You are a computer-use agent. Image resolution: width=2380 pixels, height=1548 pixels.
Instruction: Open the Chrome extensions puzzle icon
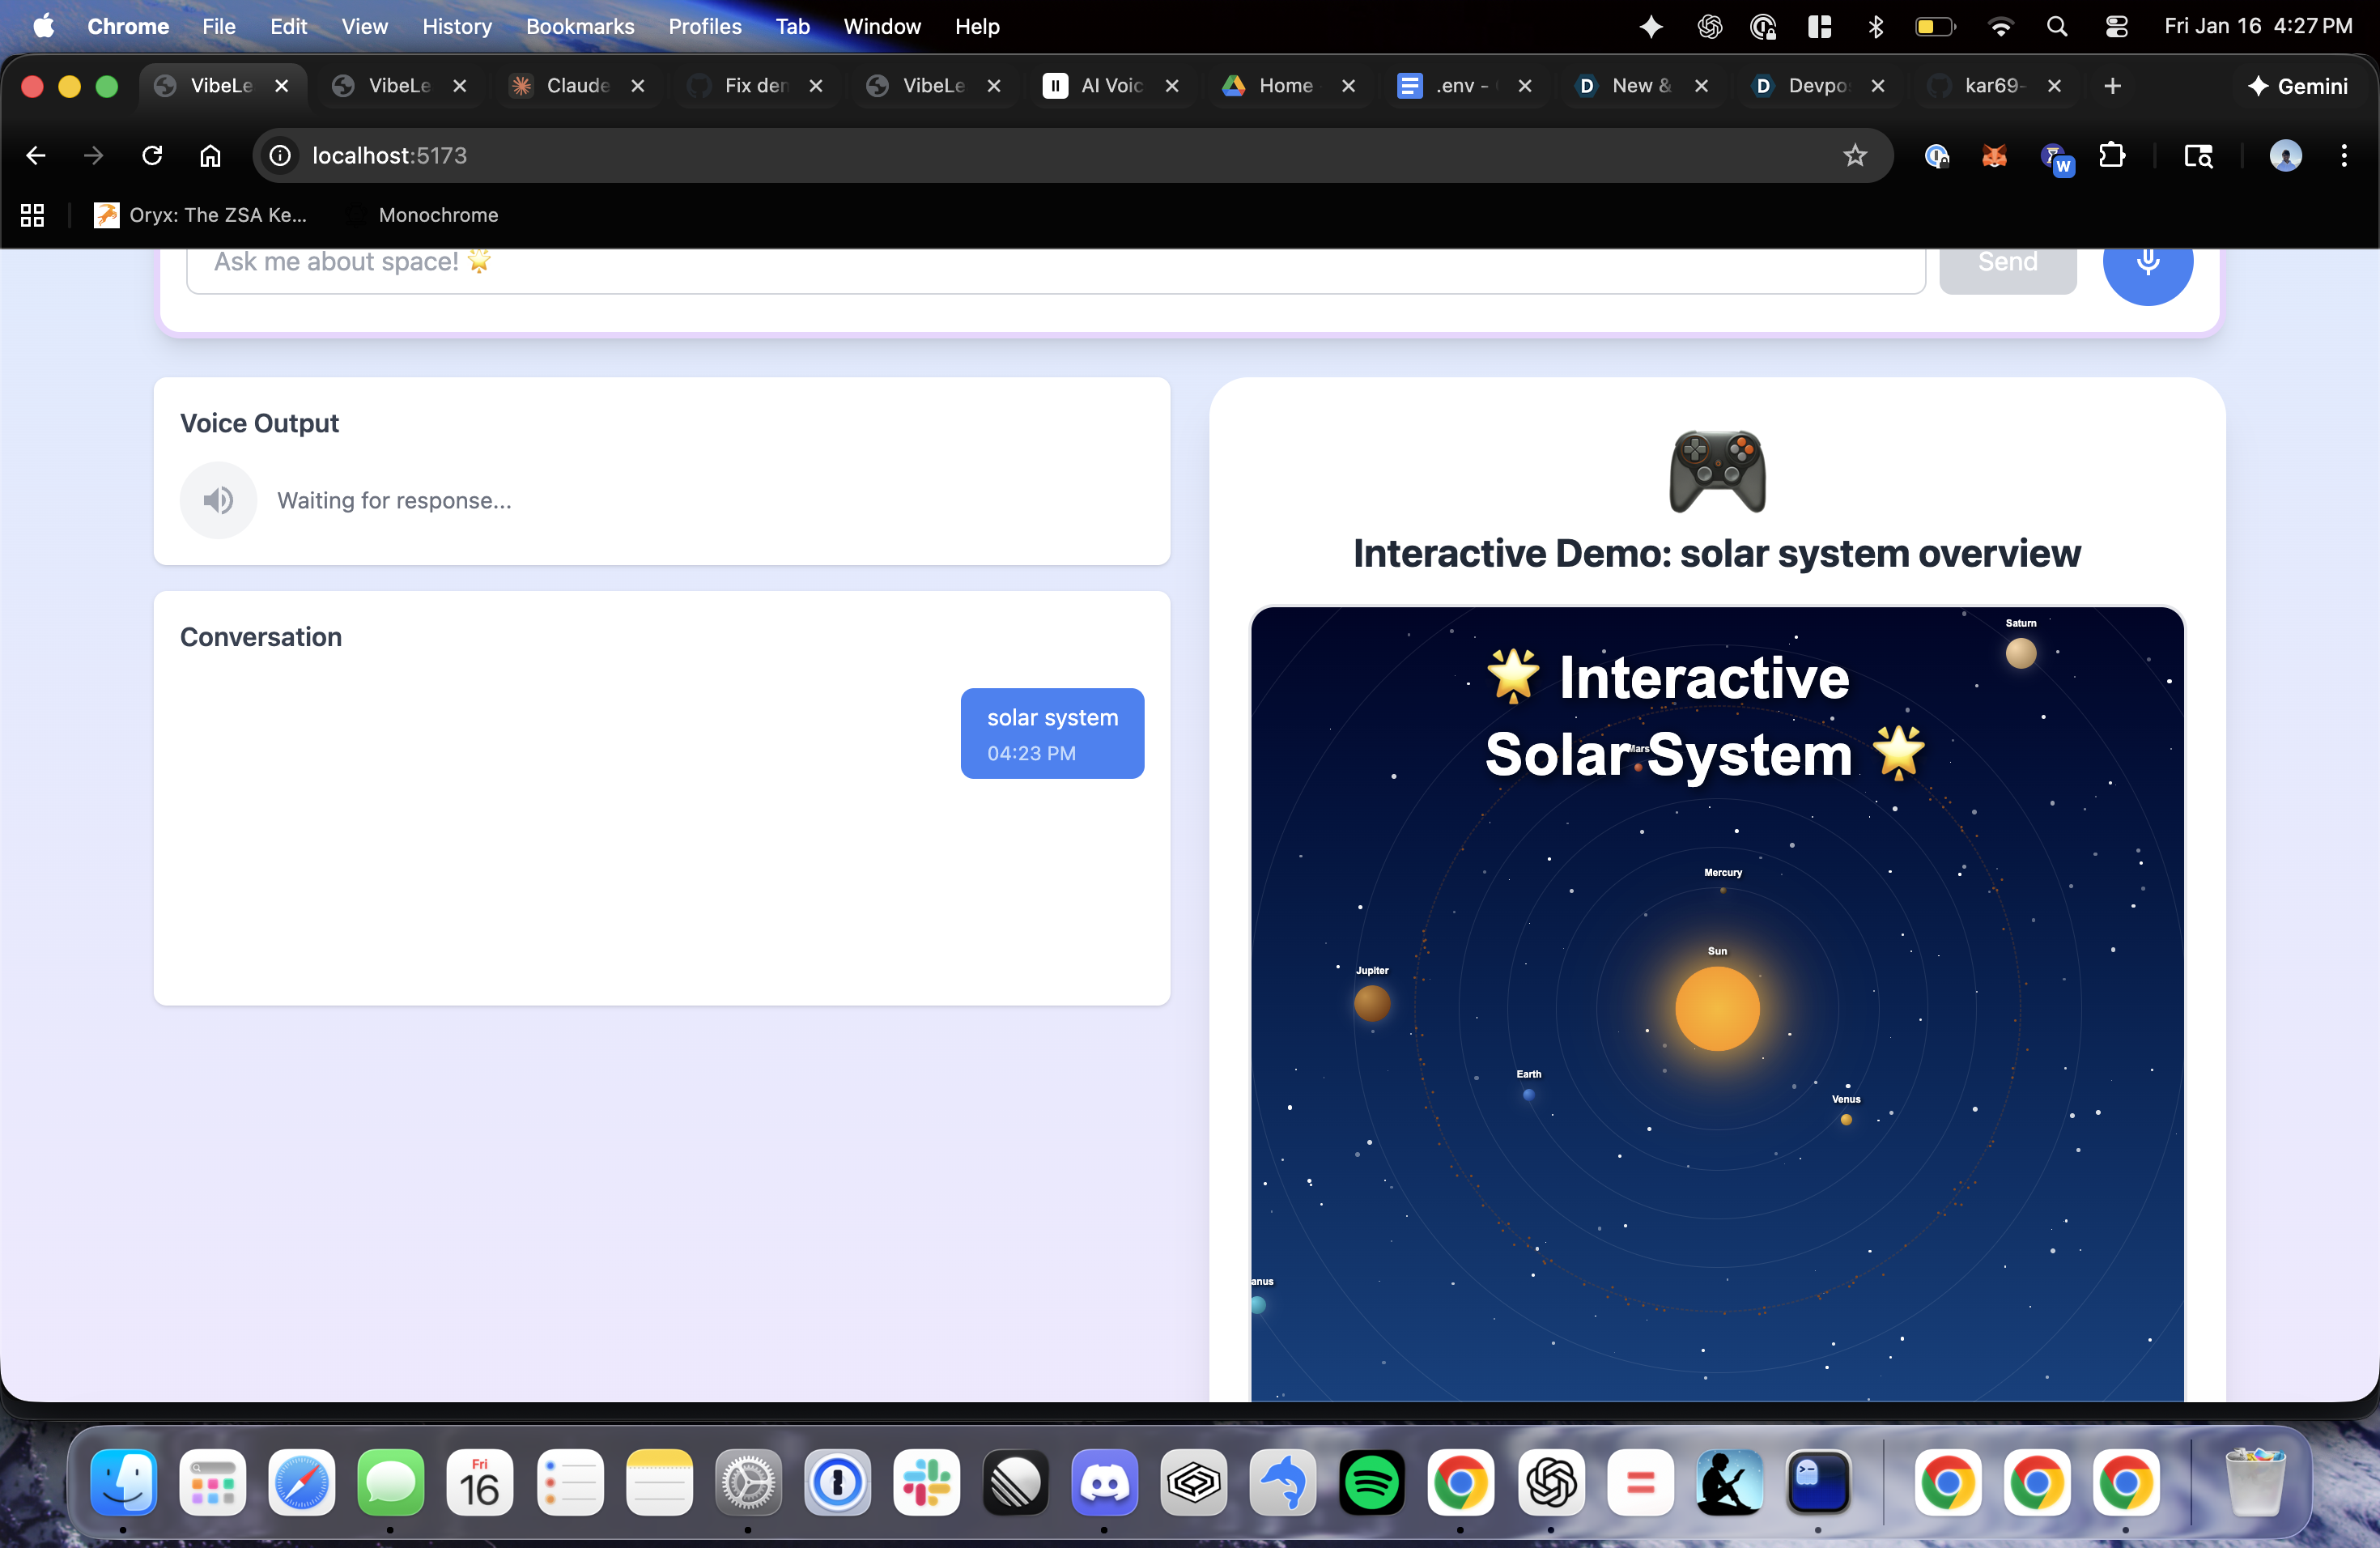coord(2112,155)
